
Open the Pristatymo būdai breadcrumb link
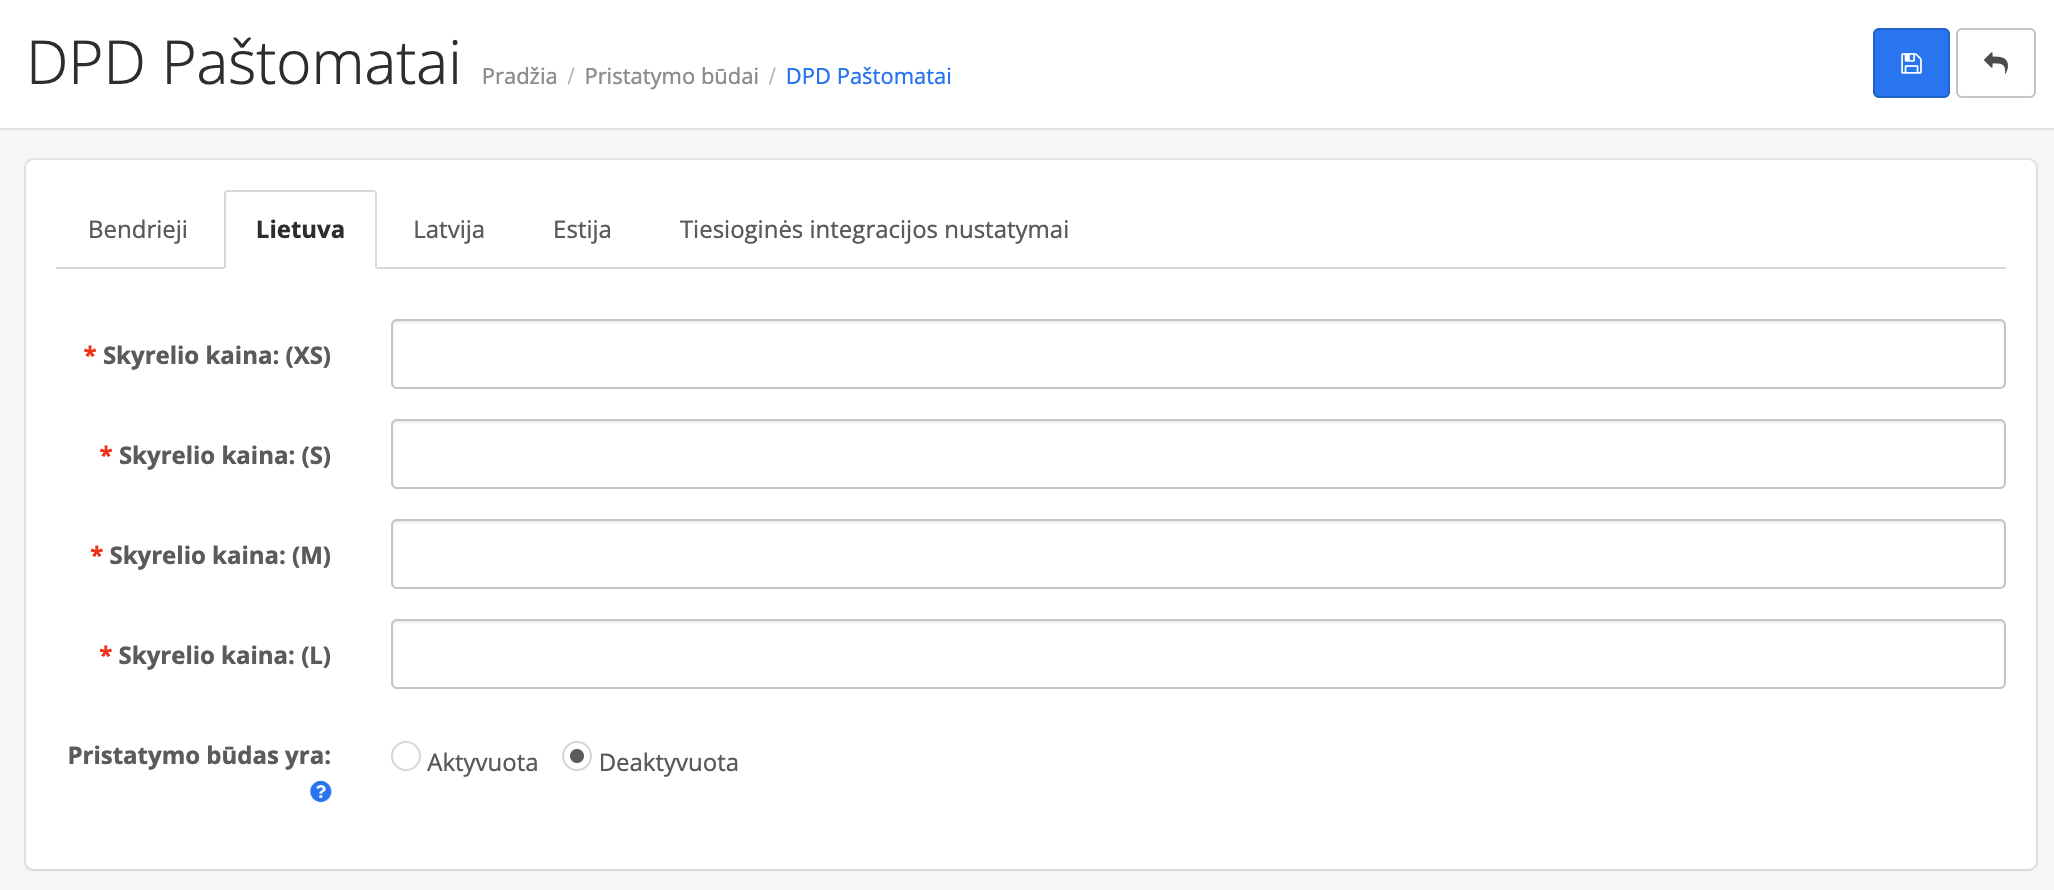pos(671,77)
